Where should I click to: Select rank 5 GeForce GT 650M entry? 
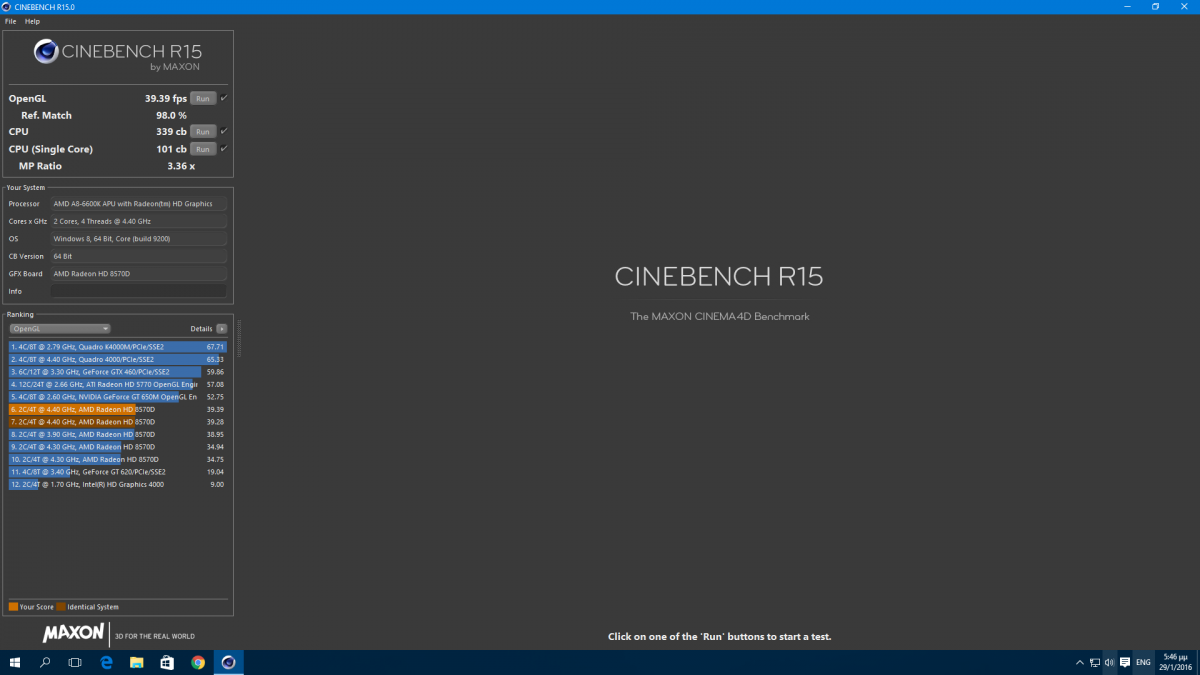tap(118, 397)
